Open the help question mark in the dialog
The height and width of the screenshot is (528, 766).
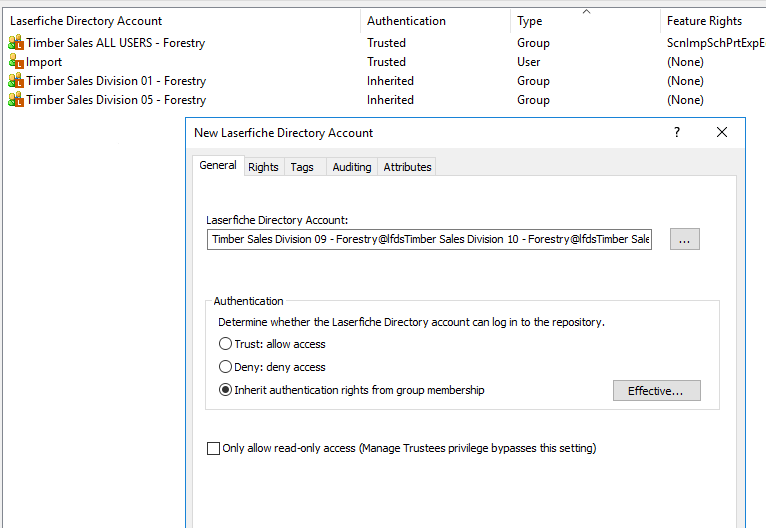coord(677,132)
